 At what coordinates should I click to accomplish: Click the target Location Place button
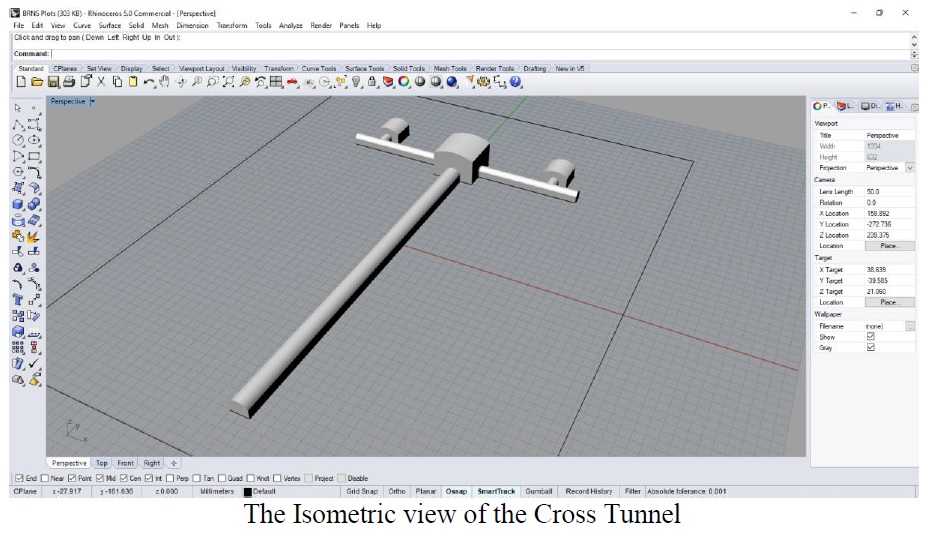(890, 302)
